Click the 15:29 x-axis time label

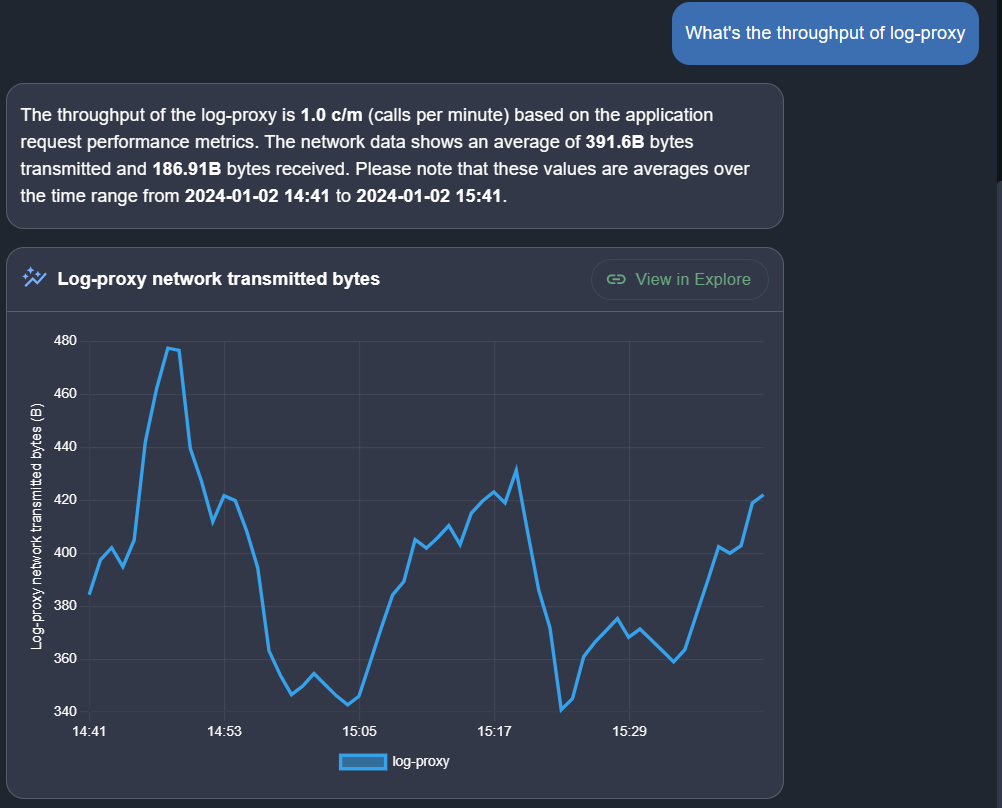[629, 732]
